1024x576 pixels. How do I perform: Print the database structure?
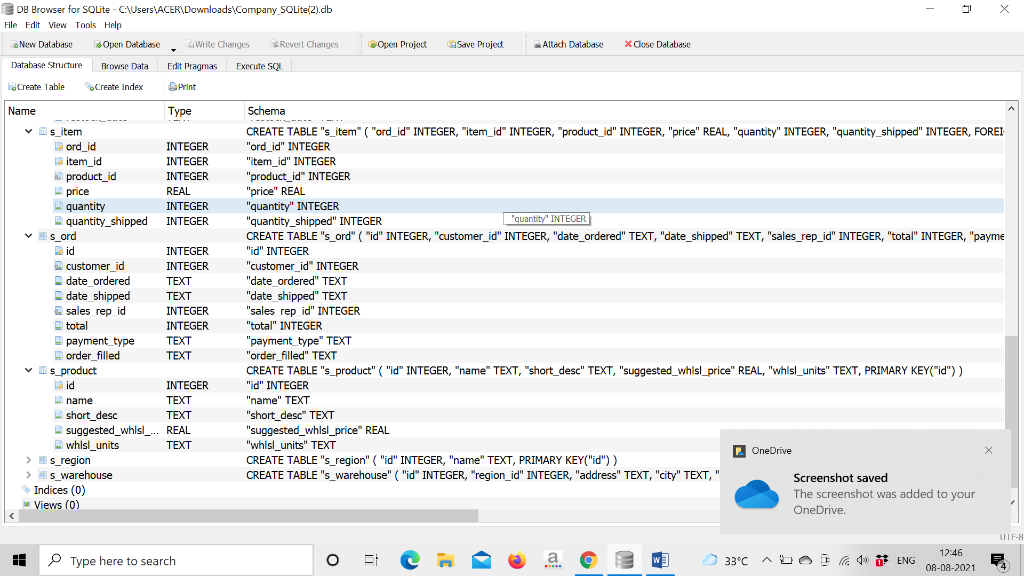coord(181,86)
